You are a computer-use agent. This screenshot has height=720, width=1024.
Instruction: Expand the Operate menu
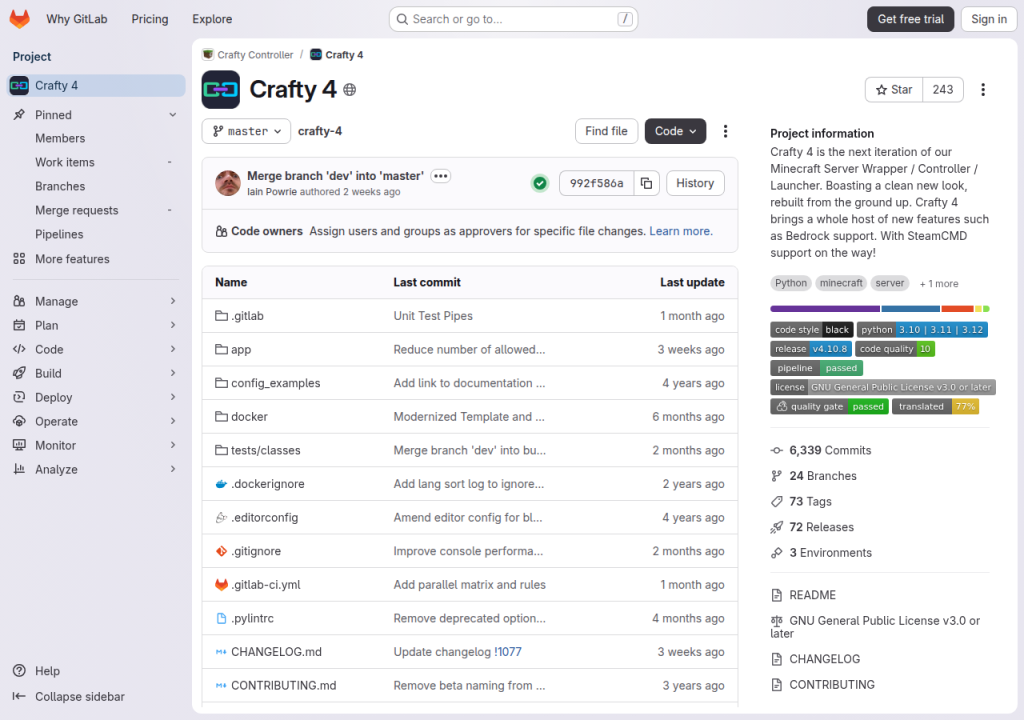(x=95, y=421)
